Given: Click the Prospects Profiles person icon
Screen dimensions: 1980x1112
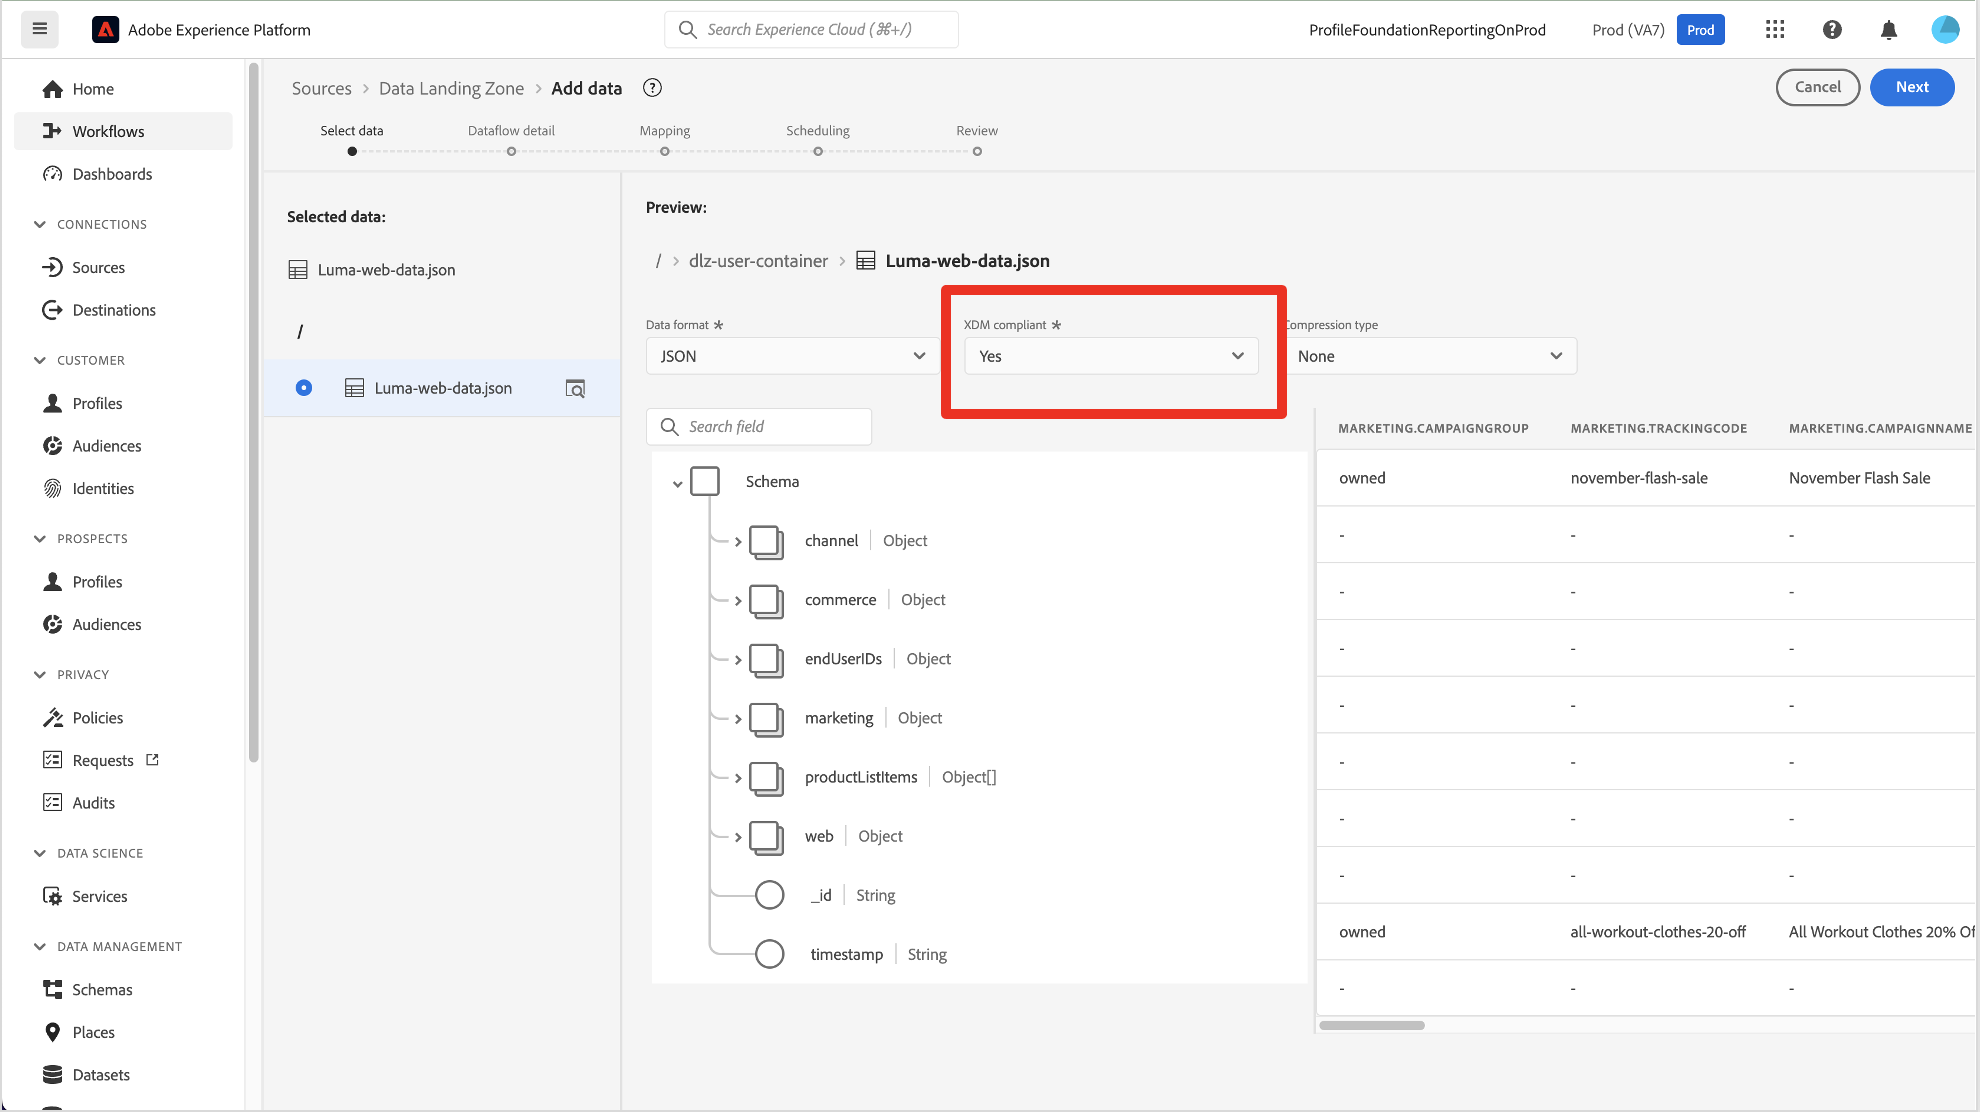Looking at the screenshot, I should [x=53, y=581].
